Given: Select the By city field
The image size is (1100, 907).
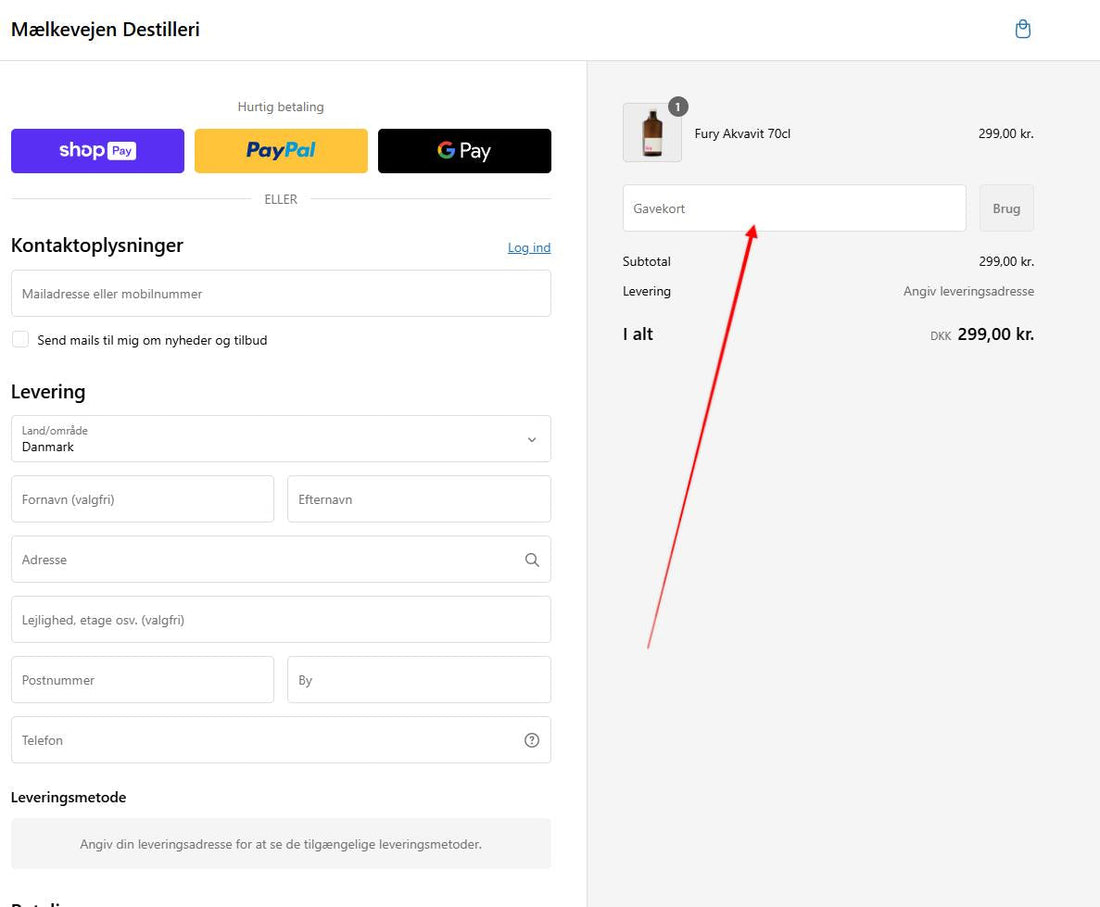Looking at the screenshot, I should point(418,680).
